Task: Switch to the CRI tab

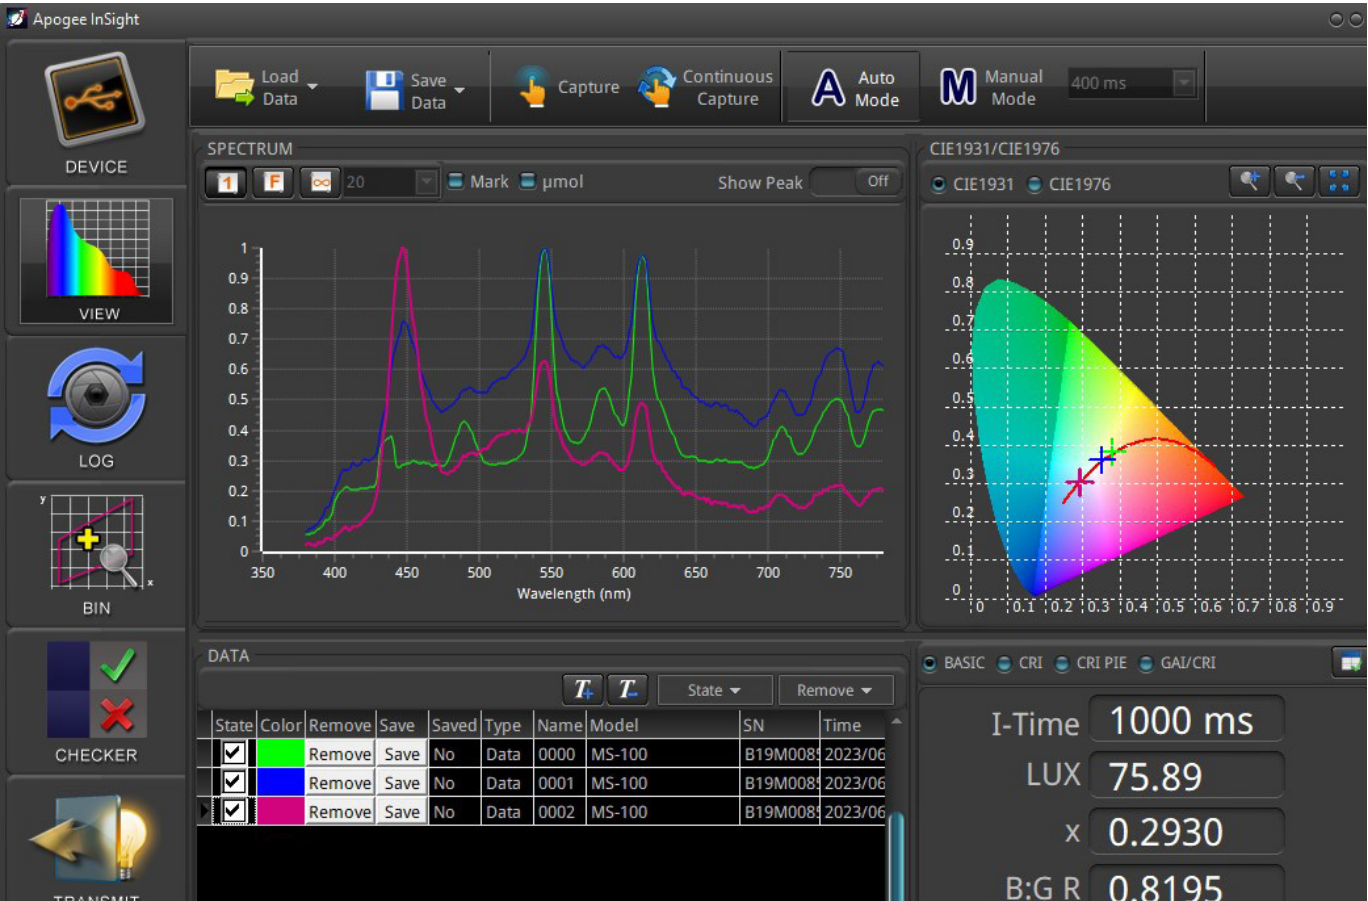Action: [x=1020, y=663]
